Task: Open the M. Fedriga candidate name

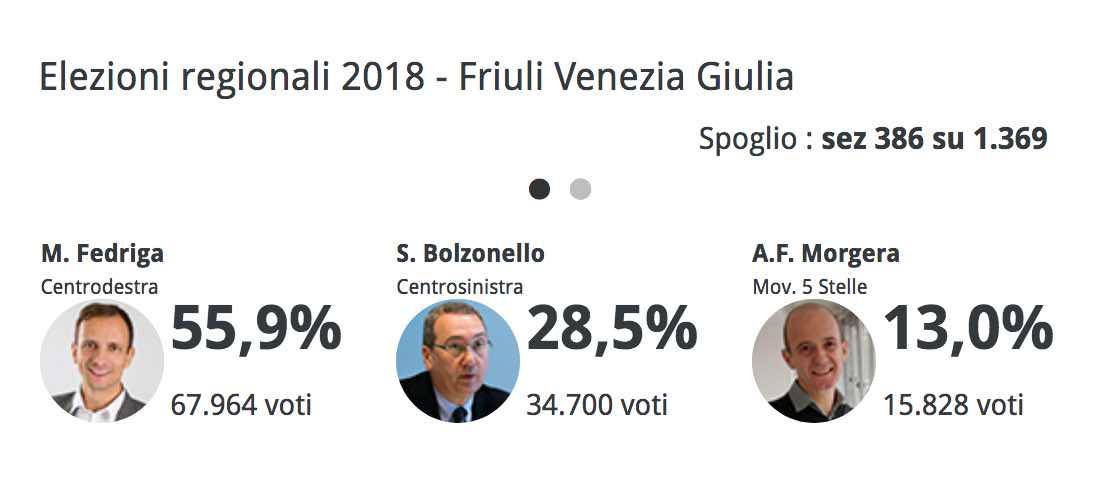Action: pyautogui.click(x=102, y=254)
